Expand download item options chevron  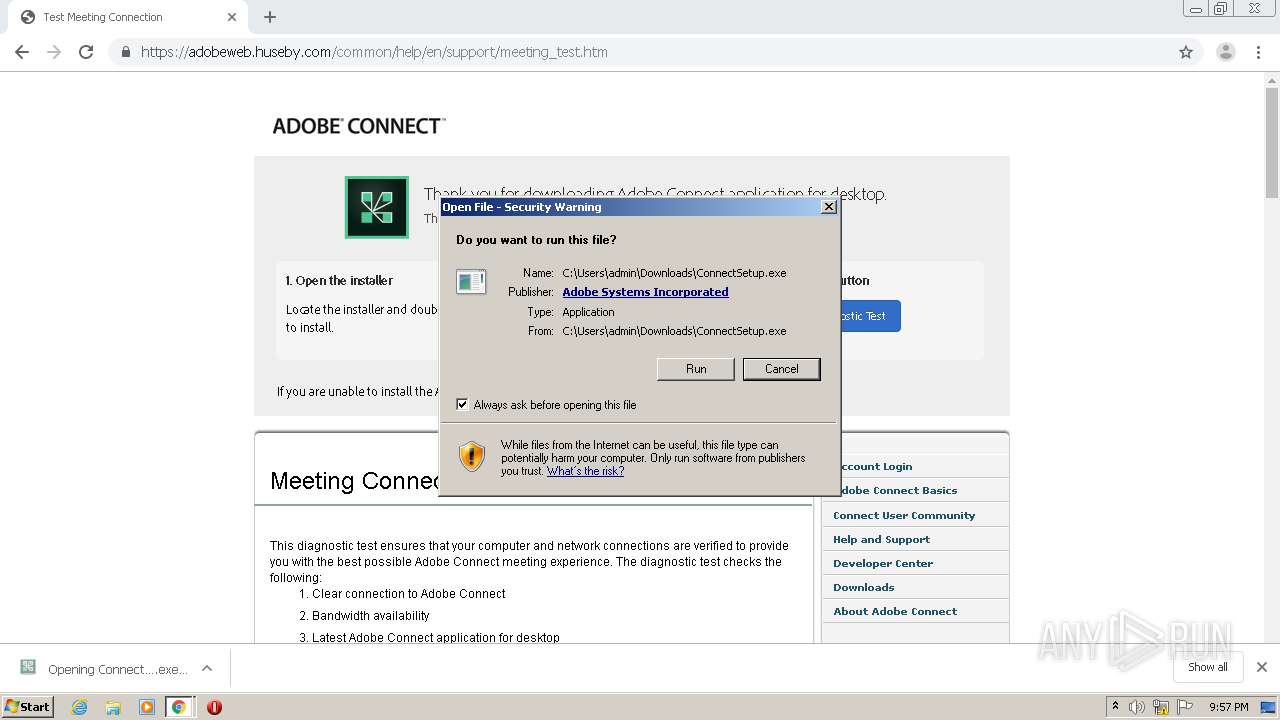click(x=207, y=668)
